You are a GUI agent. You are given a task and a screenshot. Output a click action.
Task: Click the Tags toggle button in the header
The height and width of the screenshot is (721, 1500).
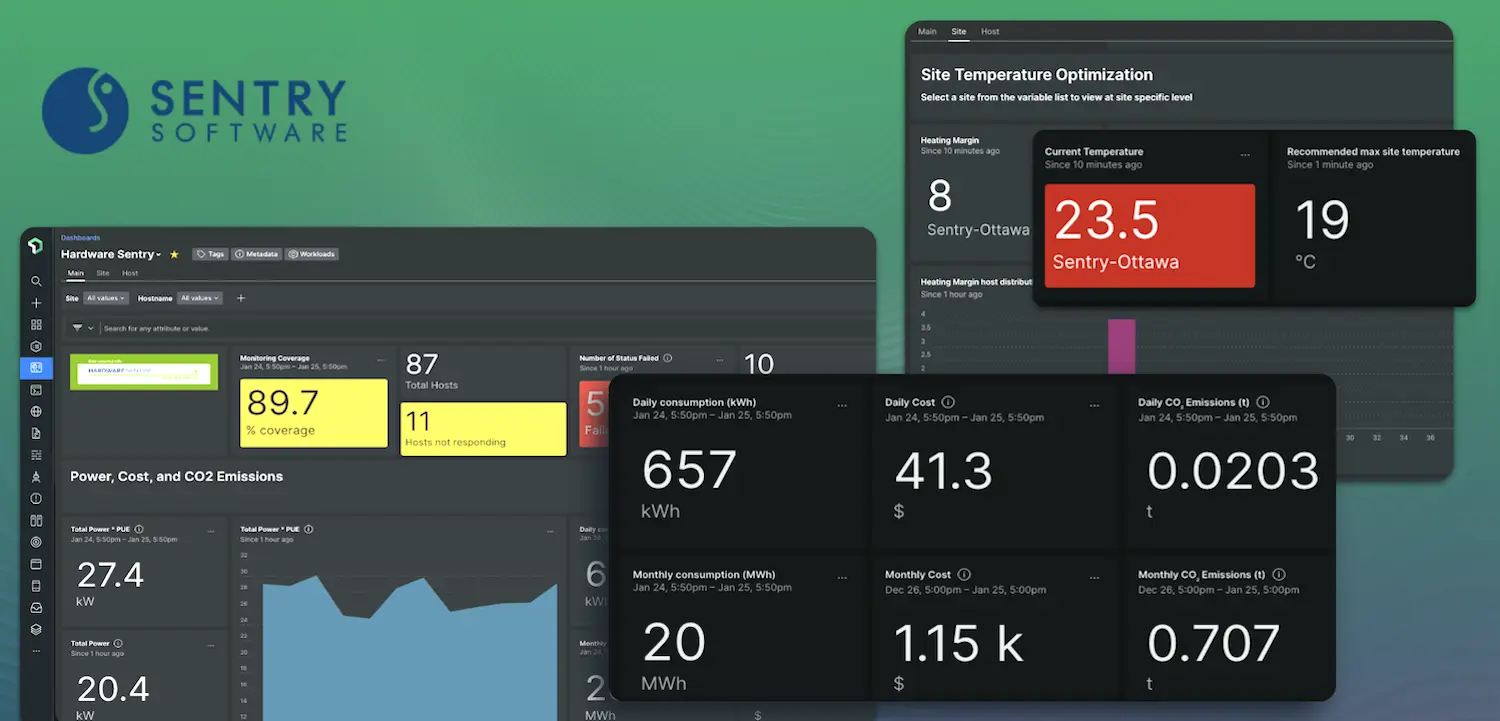point(210,254)
